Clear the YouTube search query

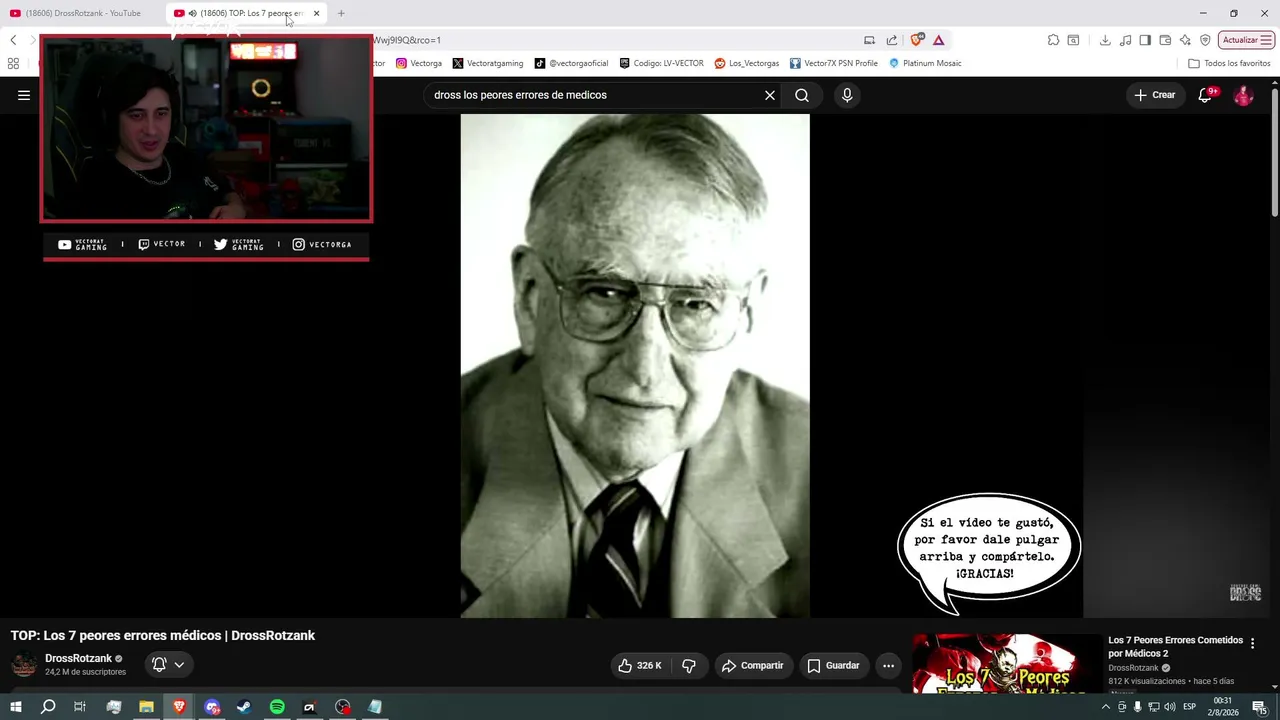[770, 95]
